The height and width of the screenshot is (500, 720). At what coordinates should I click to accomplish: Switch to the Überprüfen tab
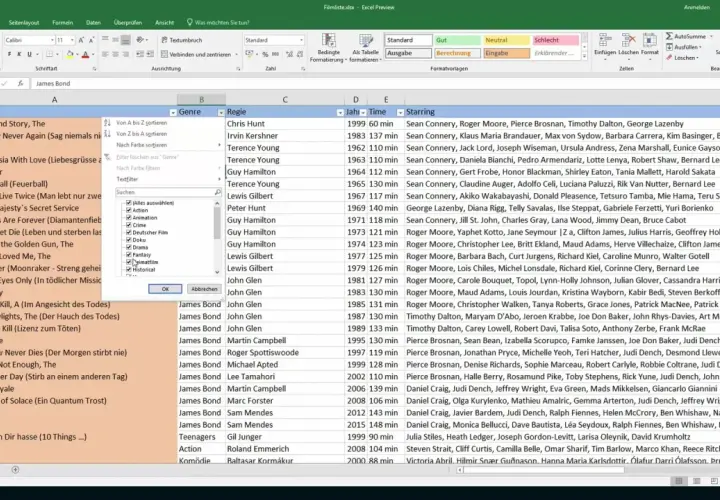point(128,22)
